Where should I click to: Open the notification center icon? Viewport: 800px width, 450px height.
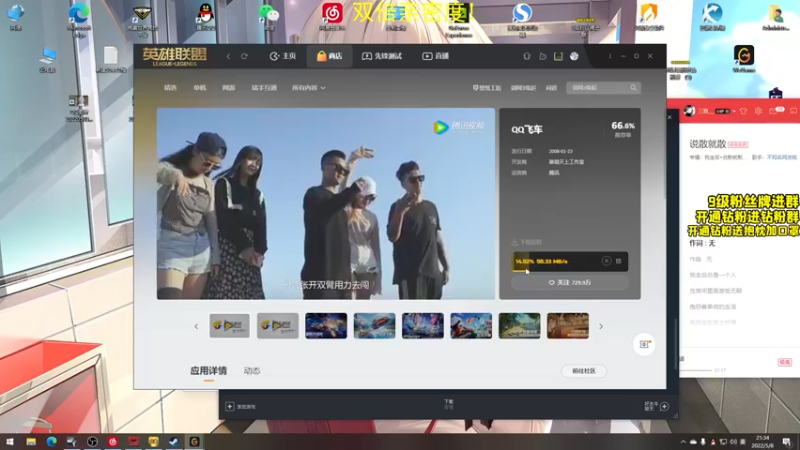coord(787,442)
